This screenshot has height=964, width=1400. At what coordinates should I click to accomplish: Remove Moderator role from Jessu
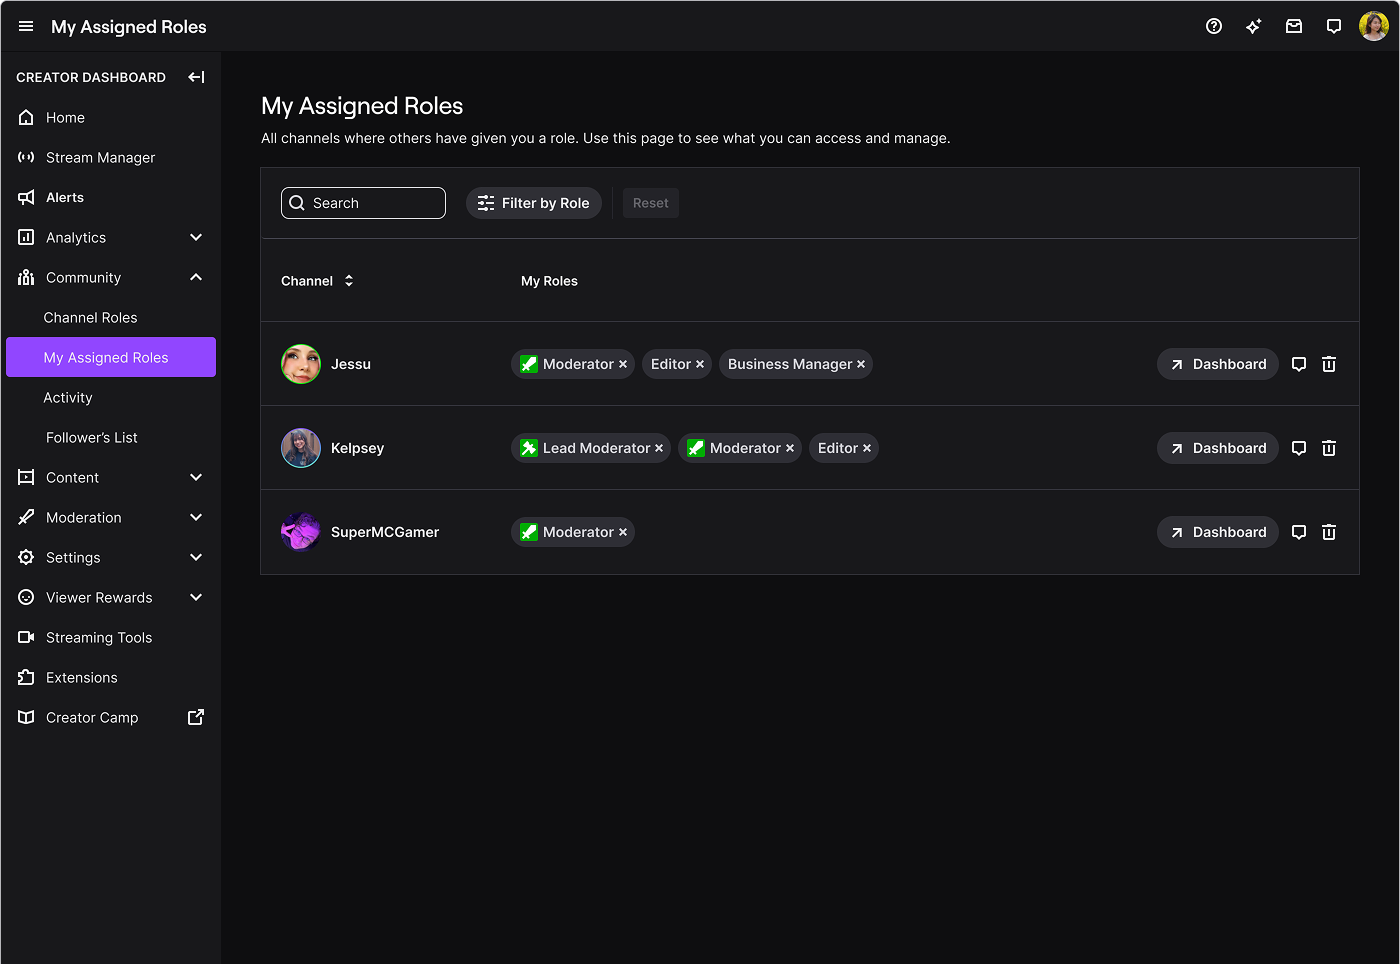pyautogui.click(x=623, y=364)
